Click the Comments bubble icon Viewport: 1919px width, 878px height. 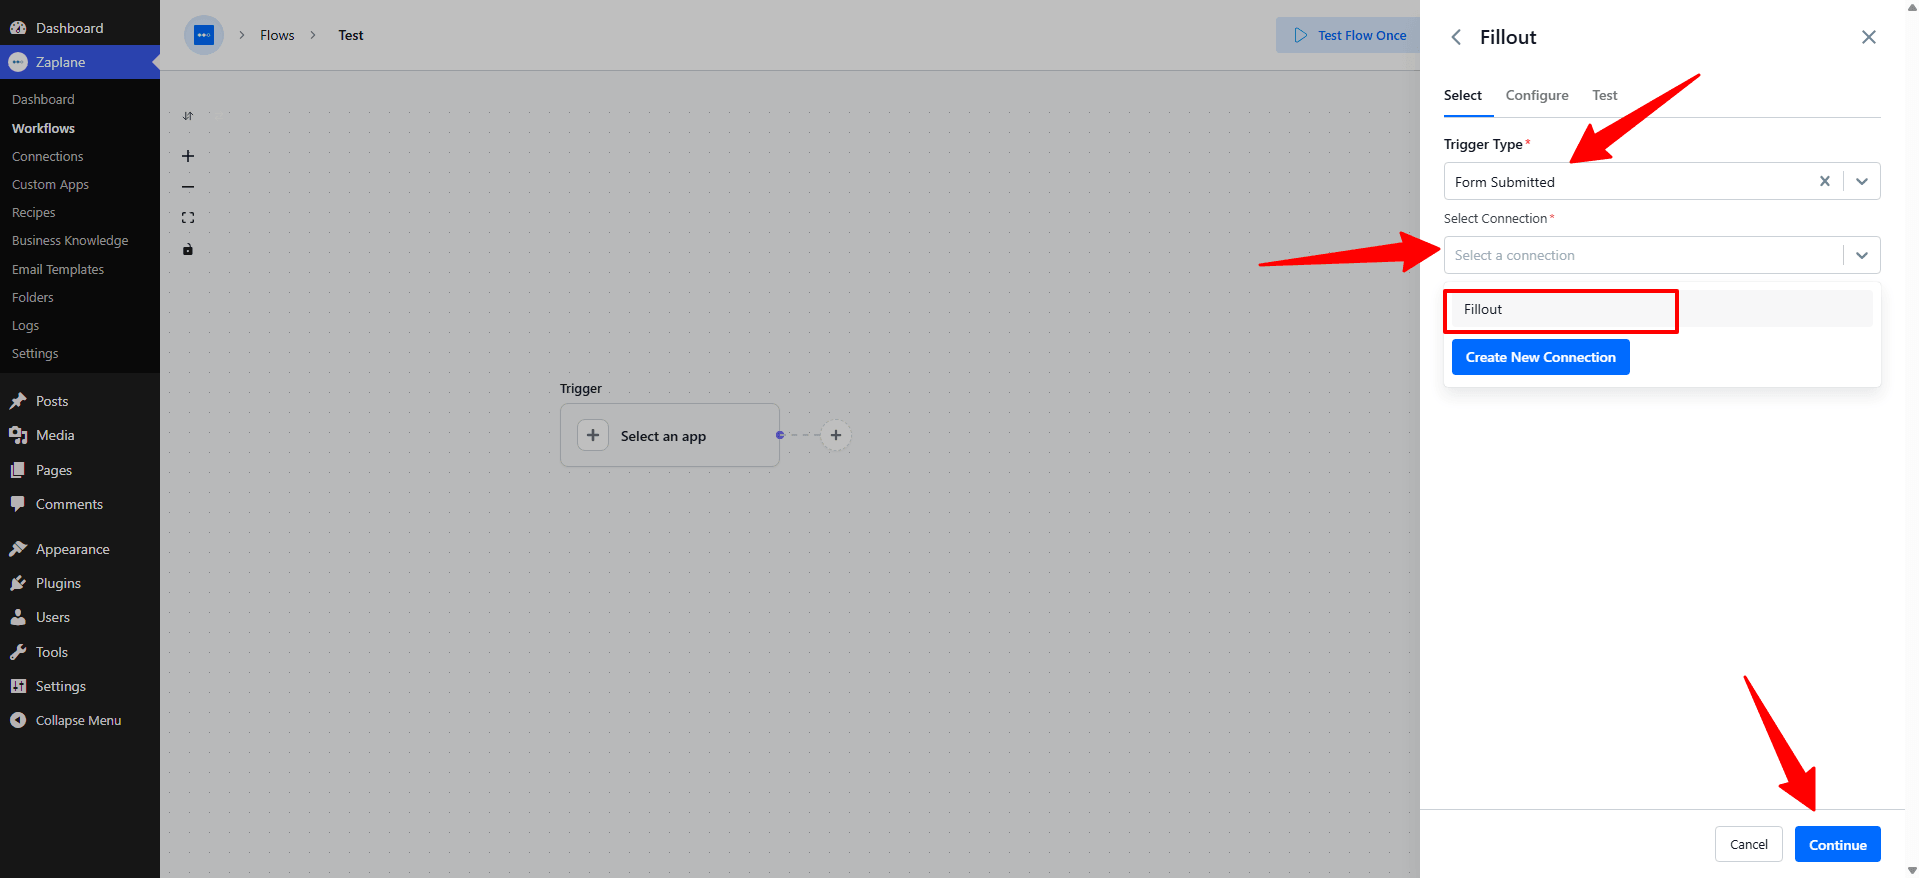(x=18, y=504)
